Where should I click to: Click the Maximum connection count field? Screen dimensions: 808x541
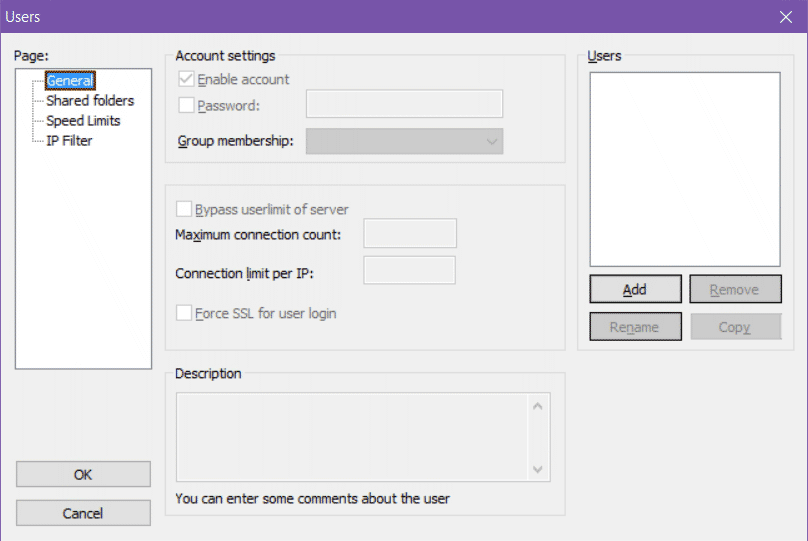tap(409, 234)
